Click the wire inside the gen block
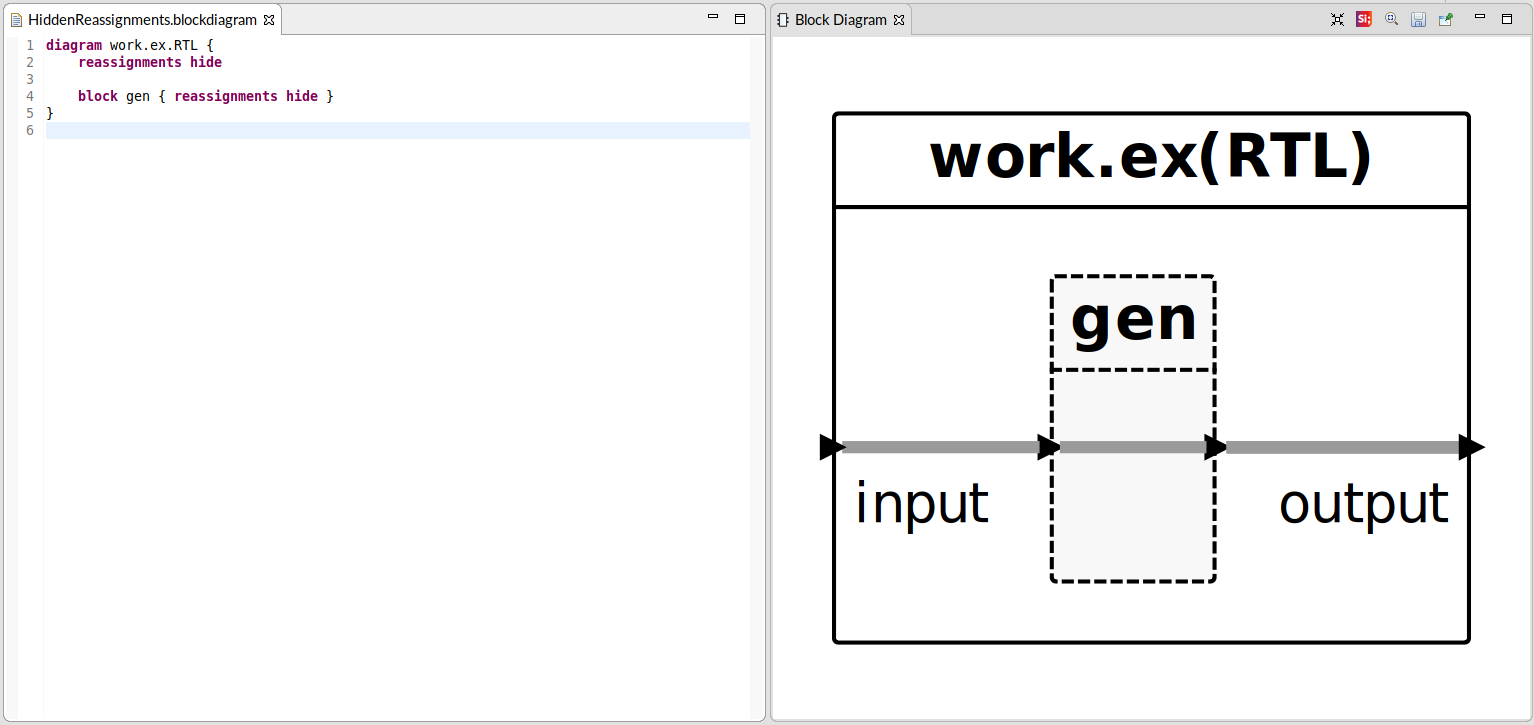Screen dimensions: 1534x725 1133,447
